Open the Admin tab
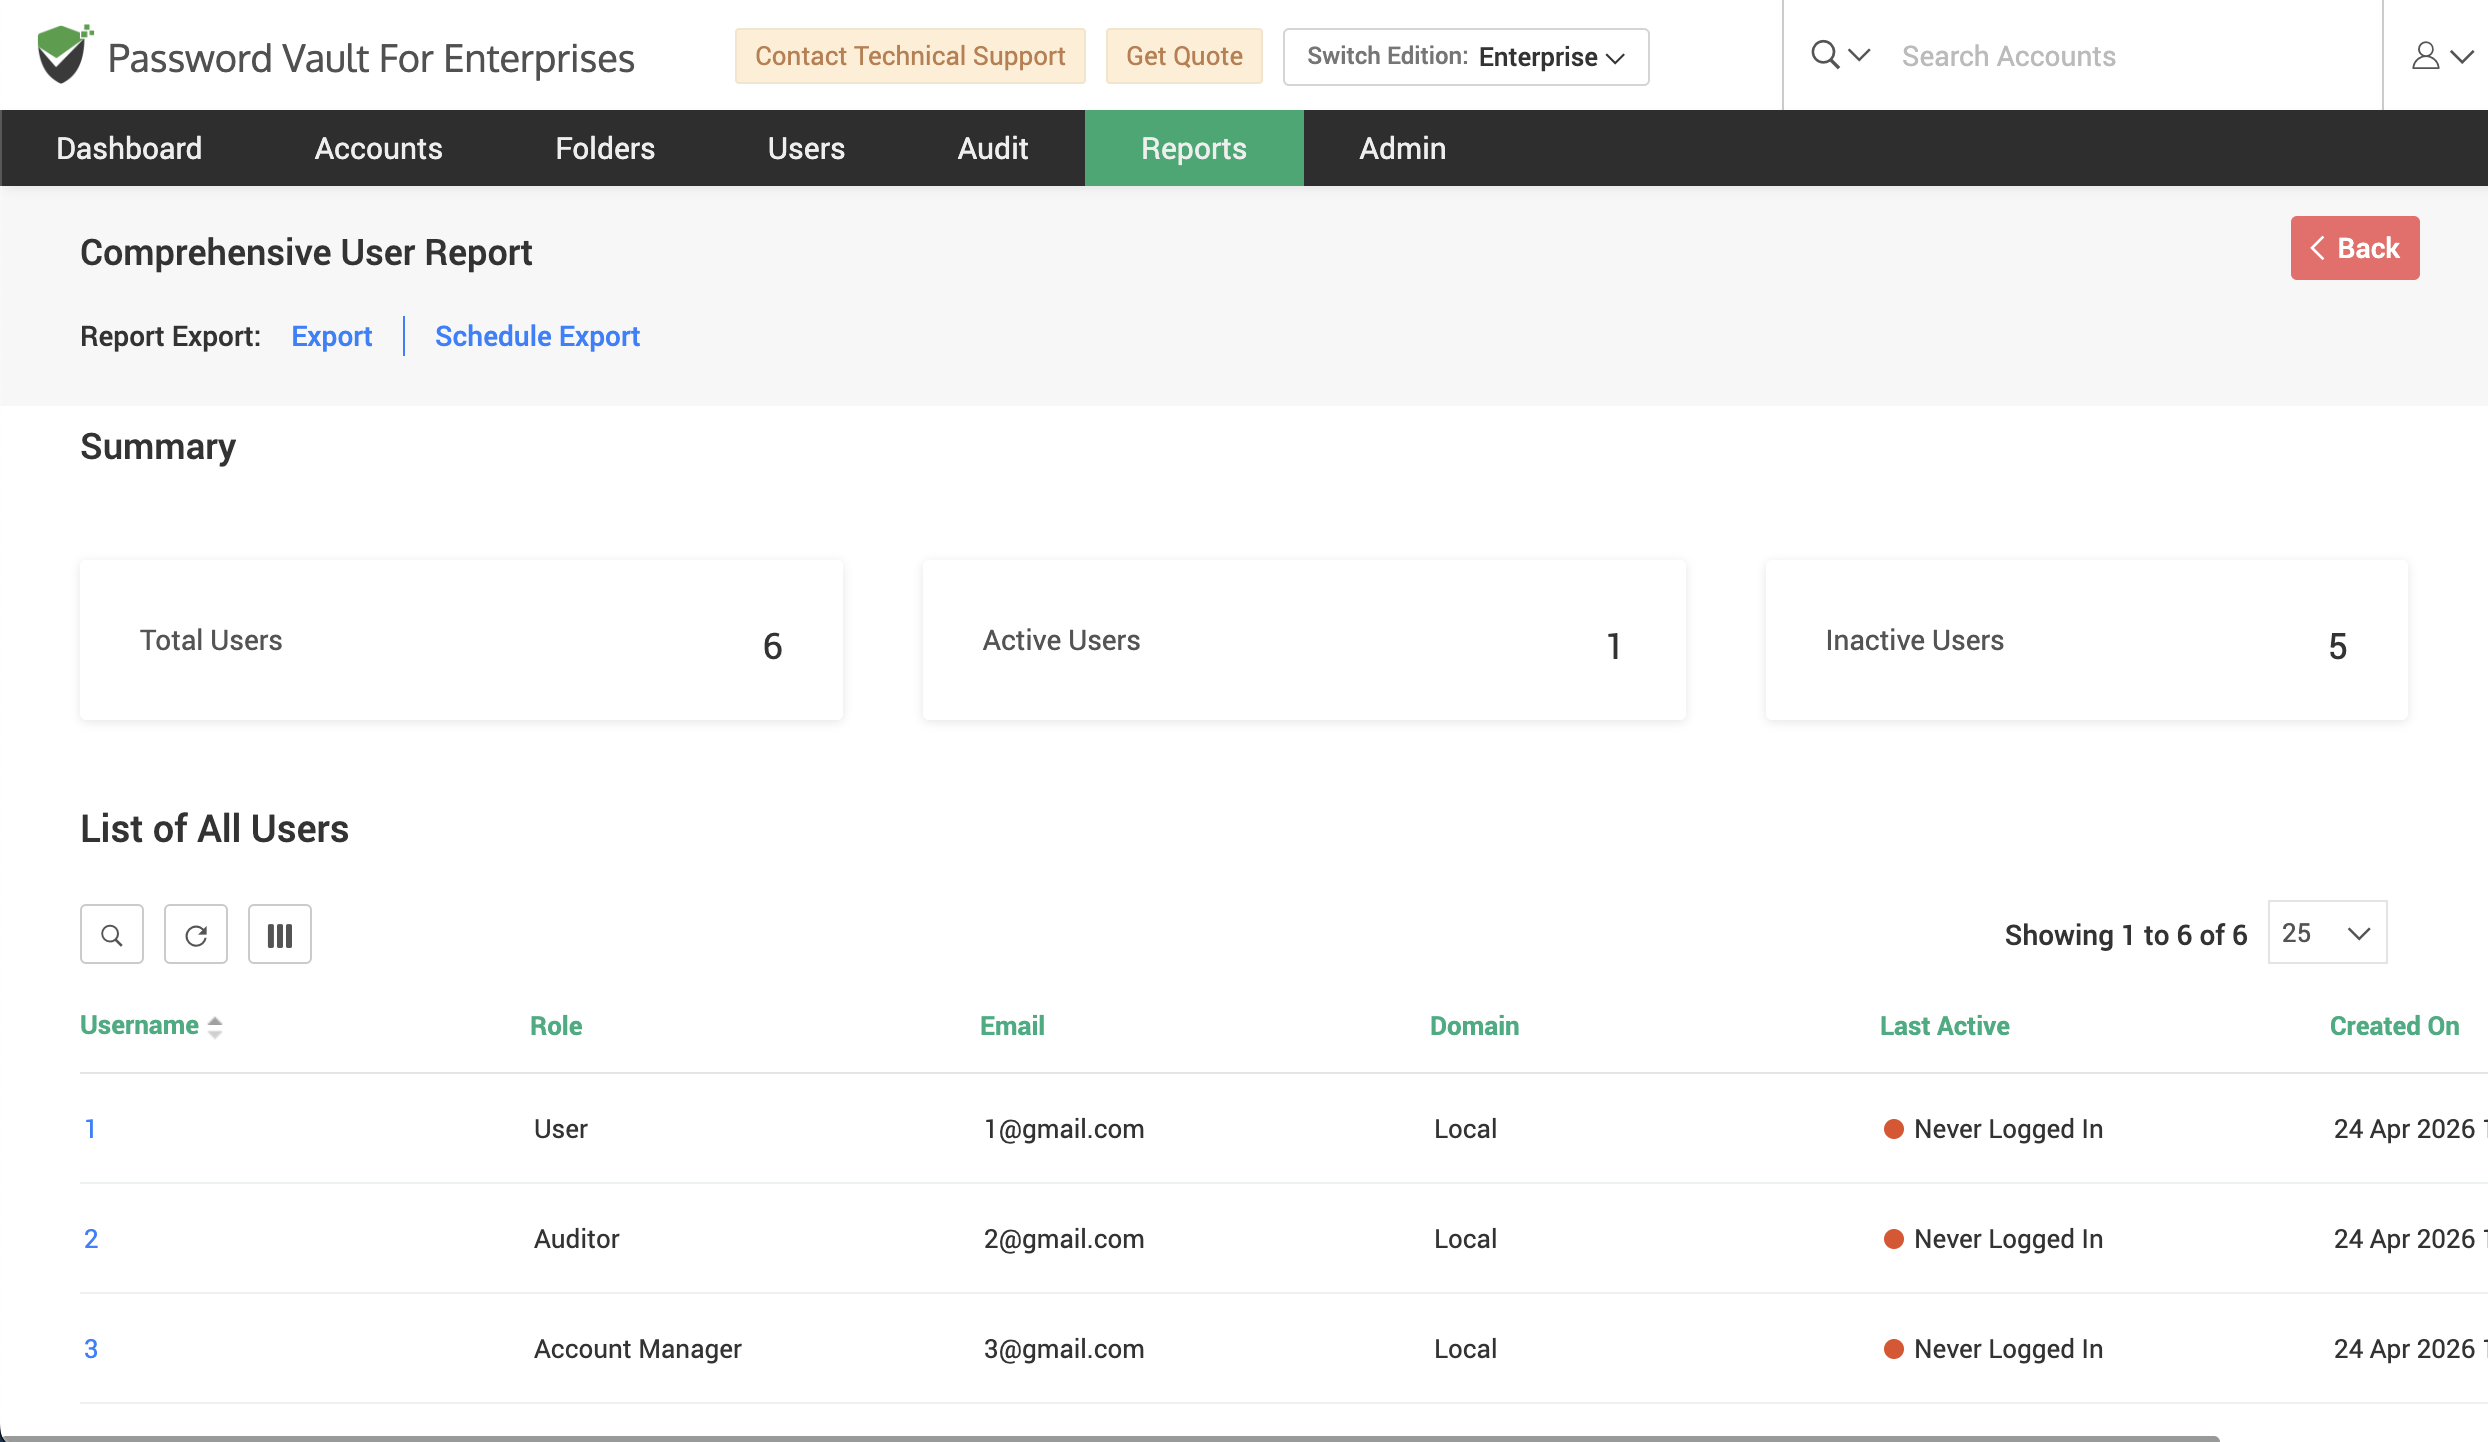 coord(1402,148)
